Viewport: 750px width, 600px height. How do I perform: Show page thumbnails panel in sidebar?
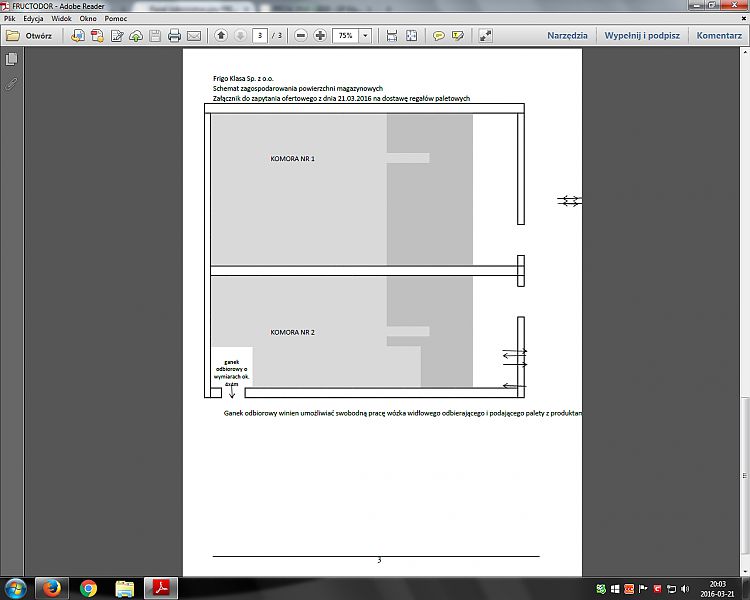[11, 60]
